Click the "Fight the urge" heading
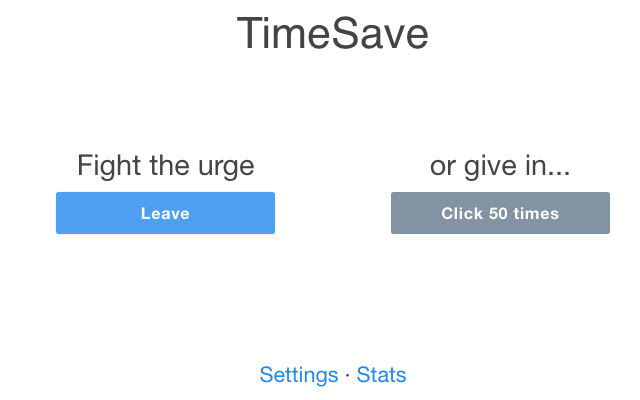640x400 pixels. (x=165, y=166)
